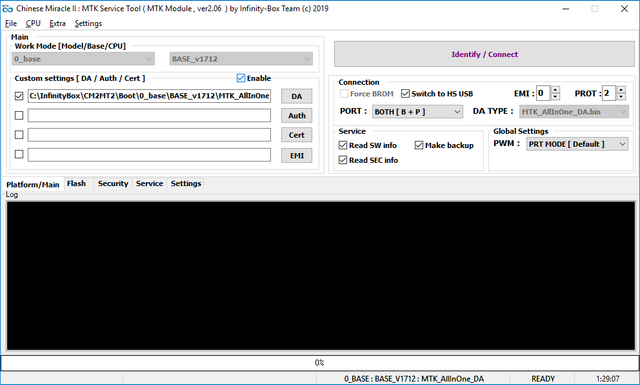Open the PWM PRT MODE dropdown
Image resolution: width=640 pixels, height=385 pixels.
[x=577, y=144]
